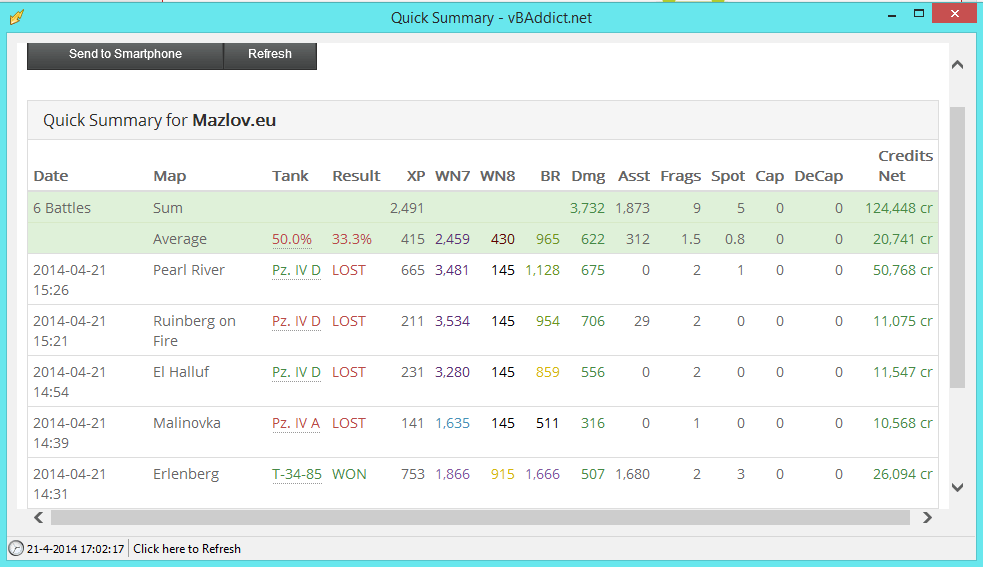
Task: Click the Spot column header
Action: coord(728,176)
